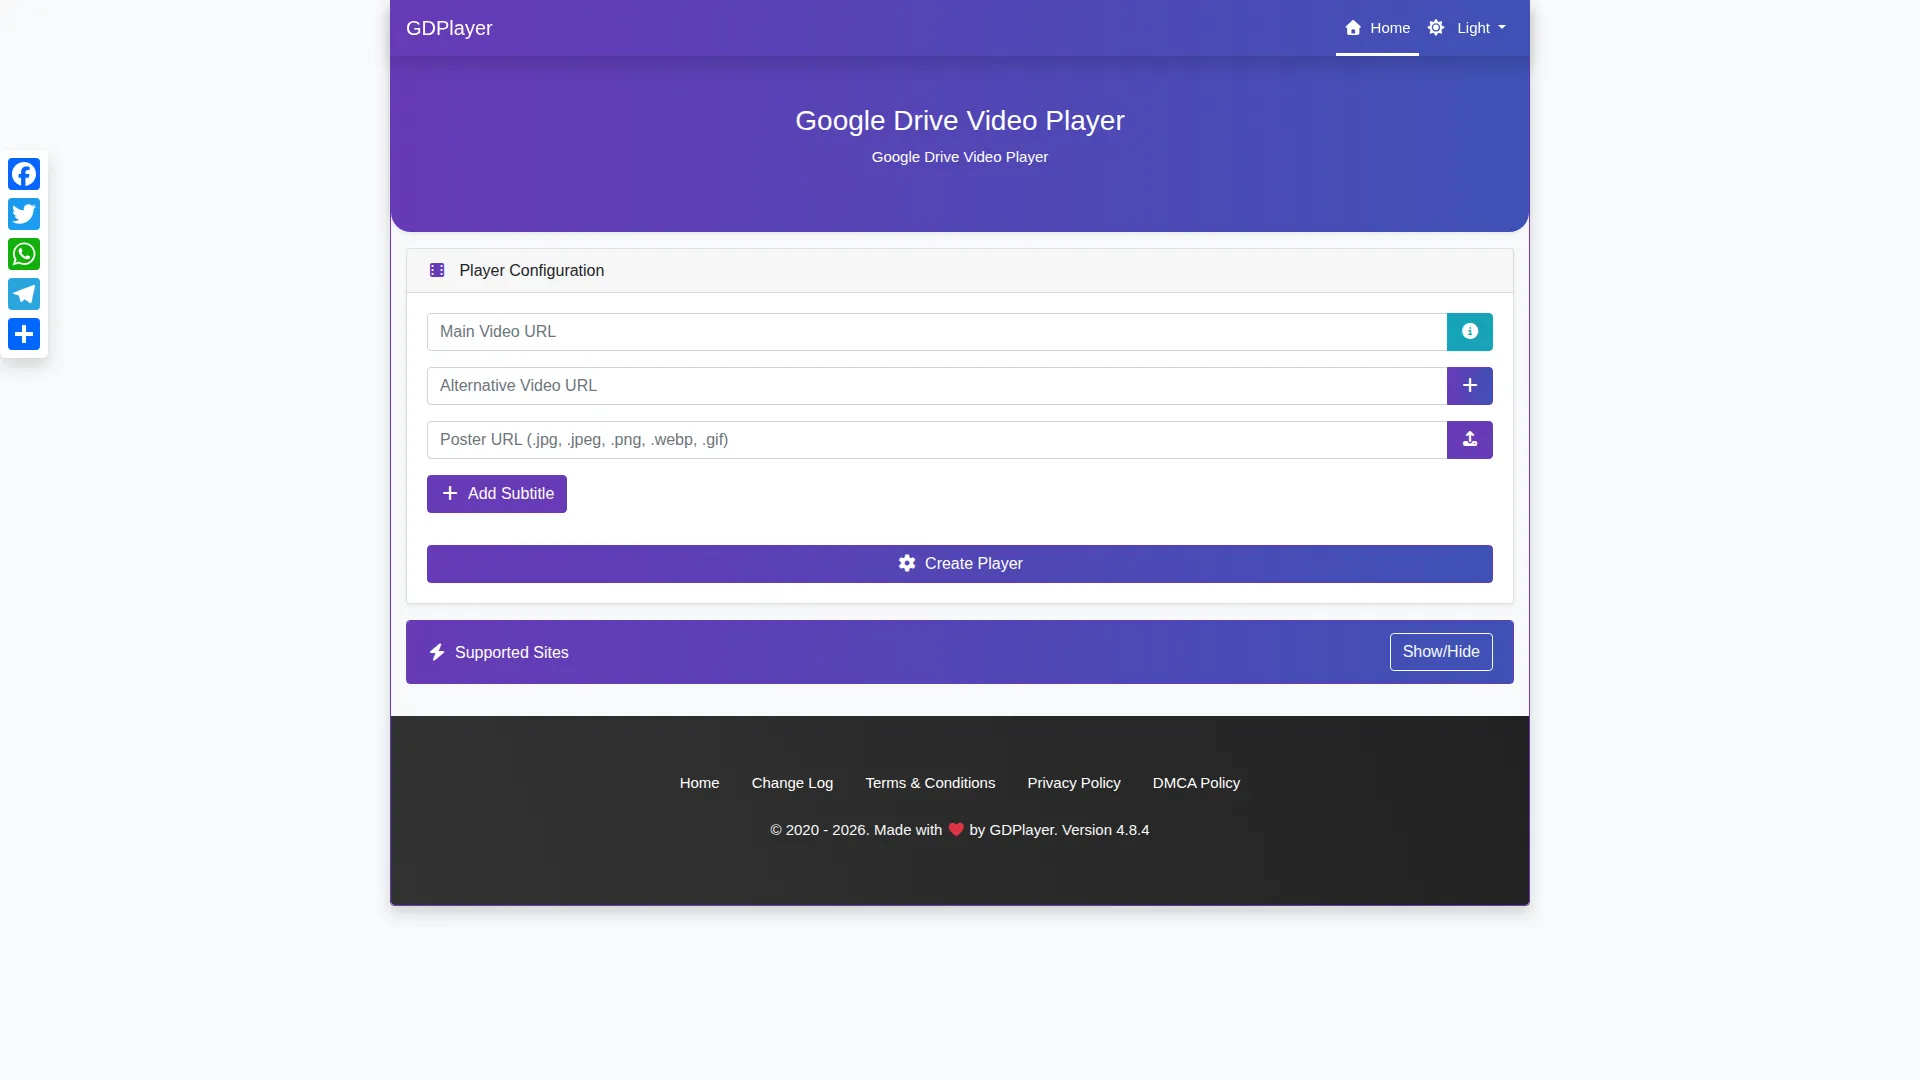Share page via Telegram
The height and width of the screenshot is (1080, 1920).
click(x=24, y=294)
